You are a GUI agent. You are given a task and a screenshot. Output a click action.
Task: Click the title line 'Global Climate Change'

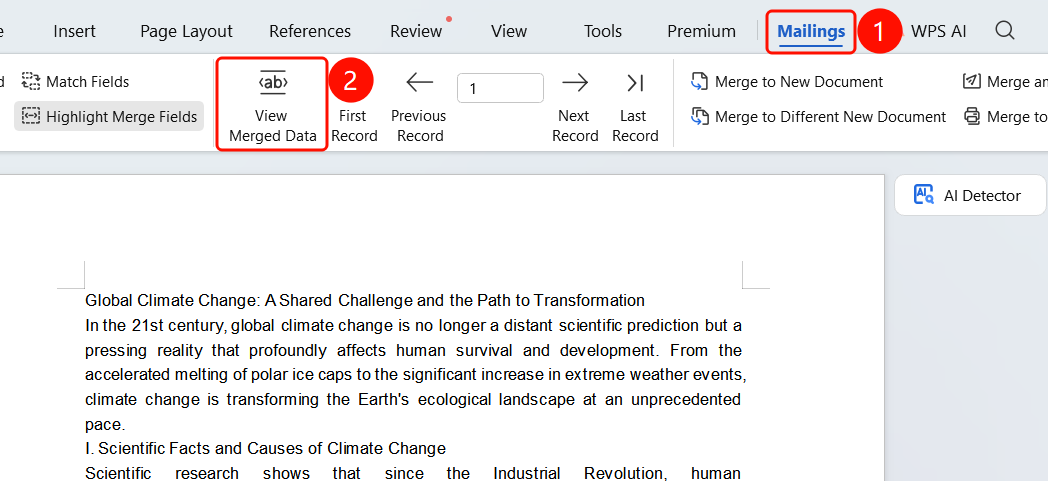click(x=365, y=301)
